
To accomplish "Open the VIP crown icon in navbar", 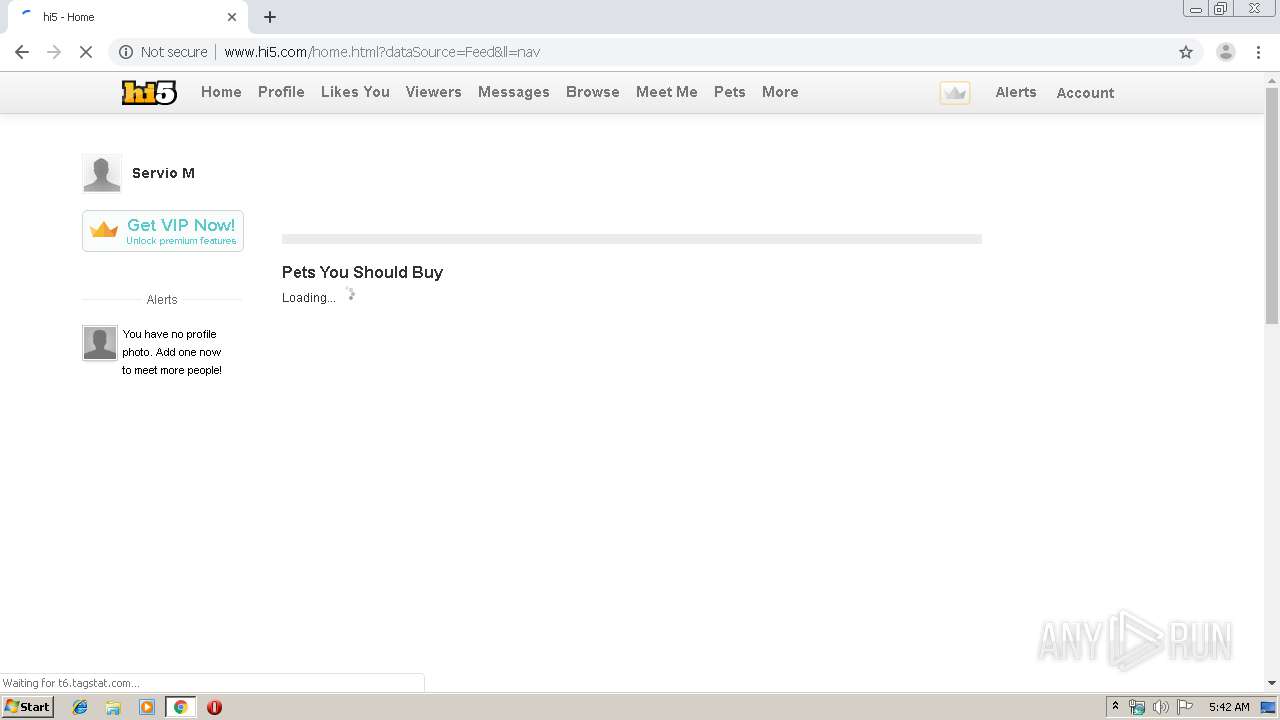I will coord(955,93).
